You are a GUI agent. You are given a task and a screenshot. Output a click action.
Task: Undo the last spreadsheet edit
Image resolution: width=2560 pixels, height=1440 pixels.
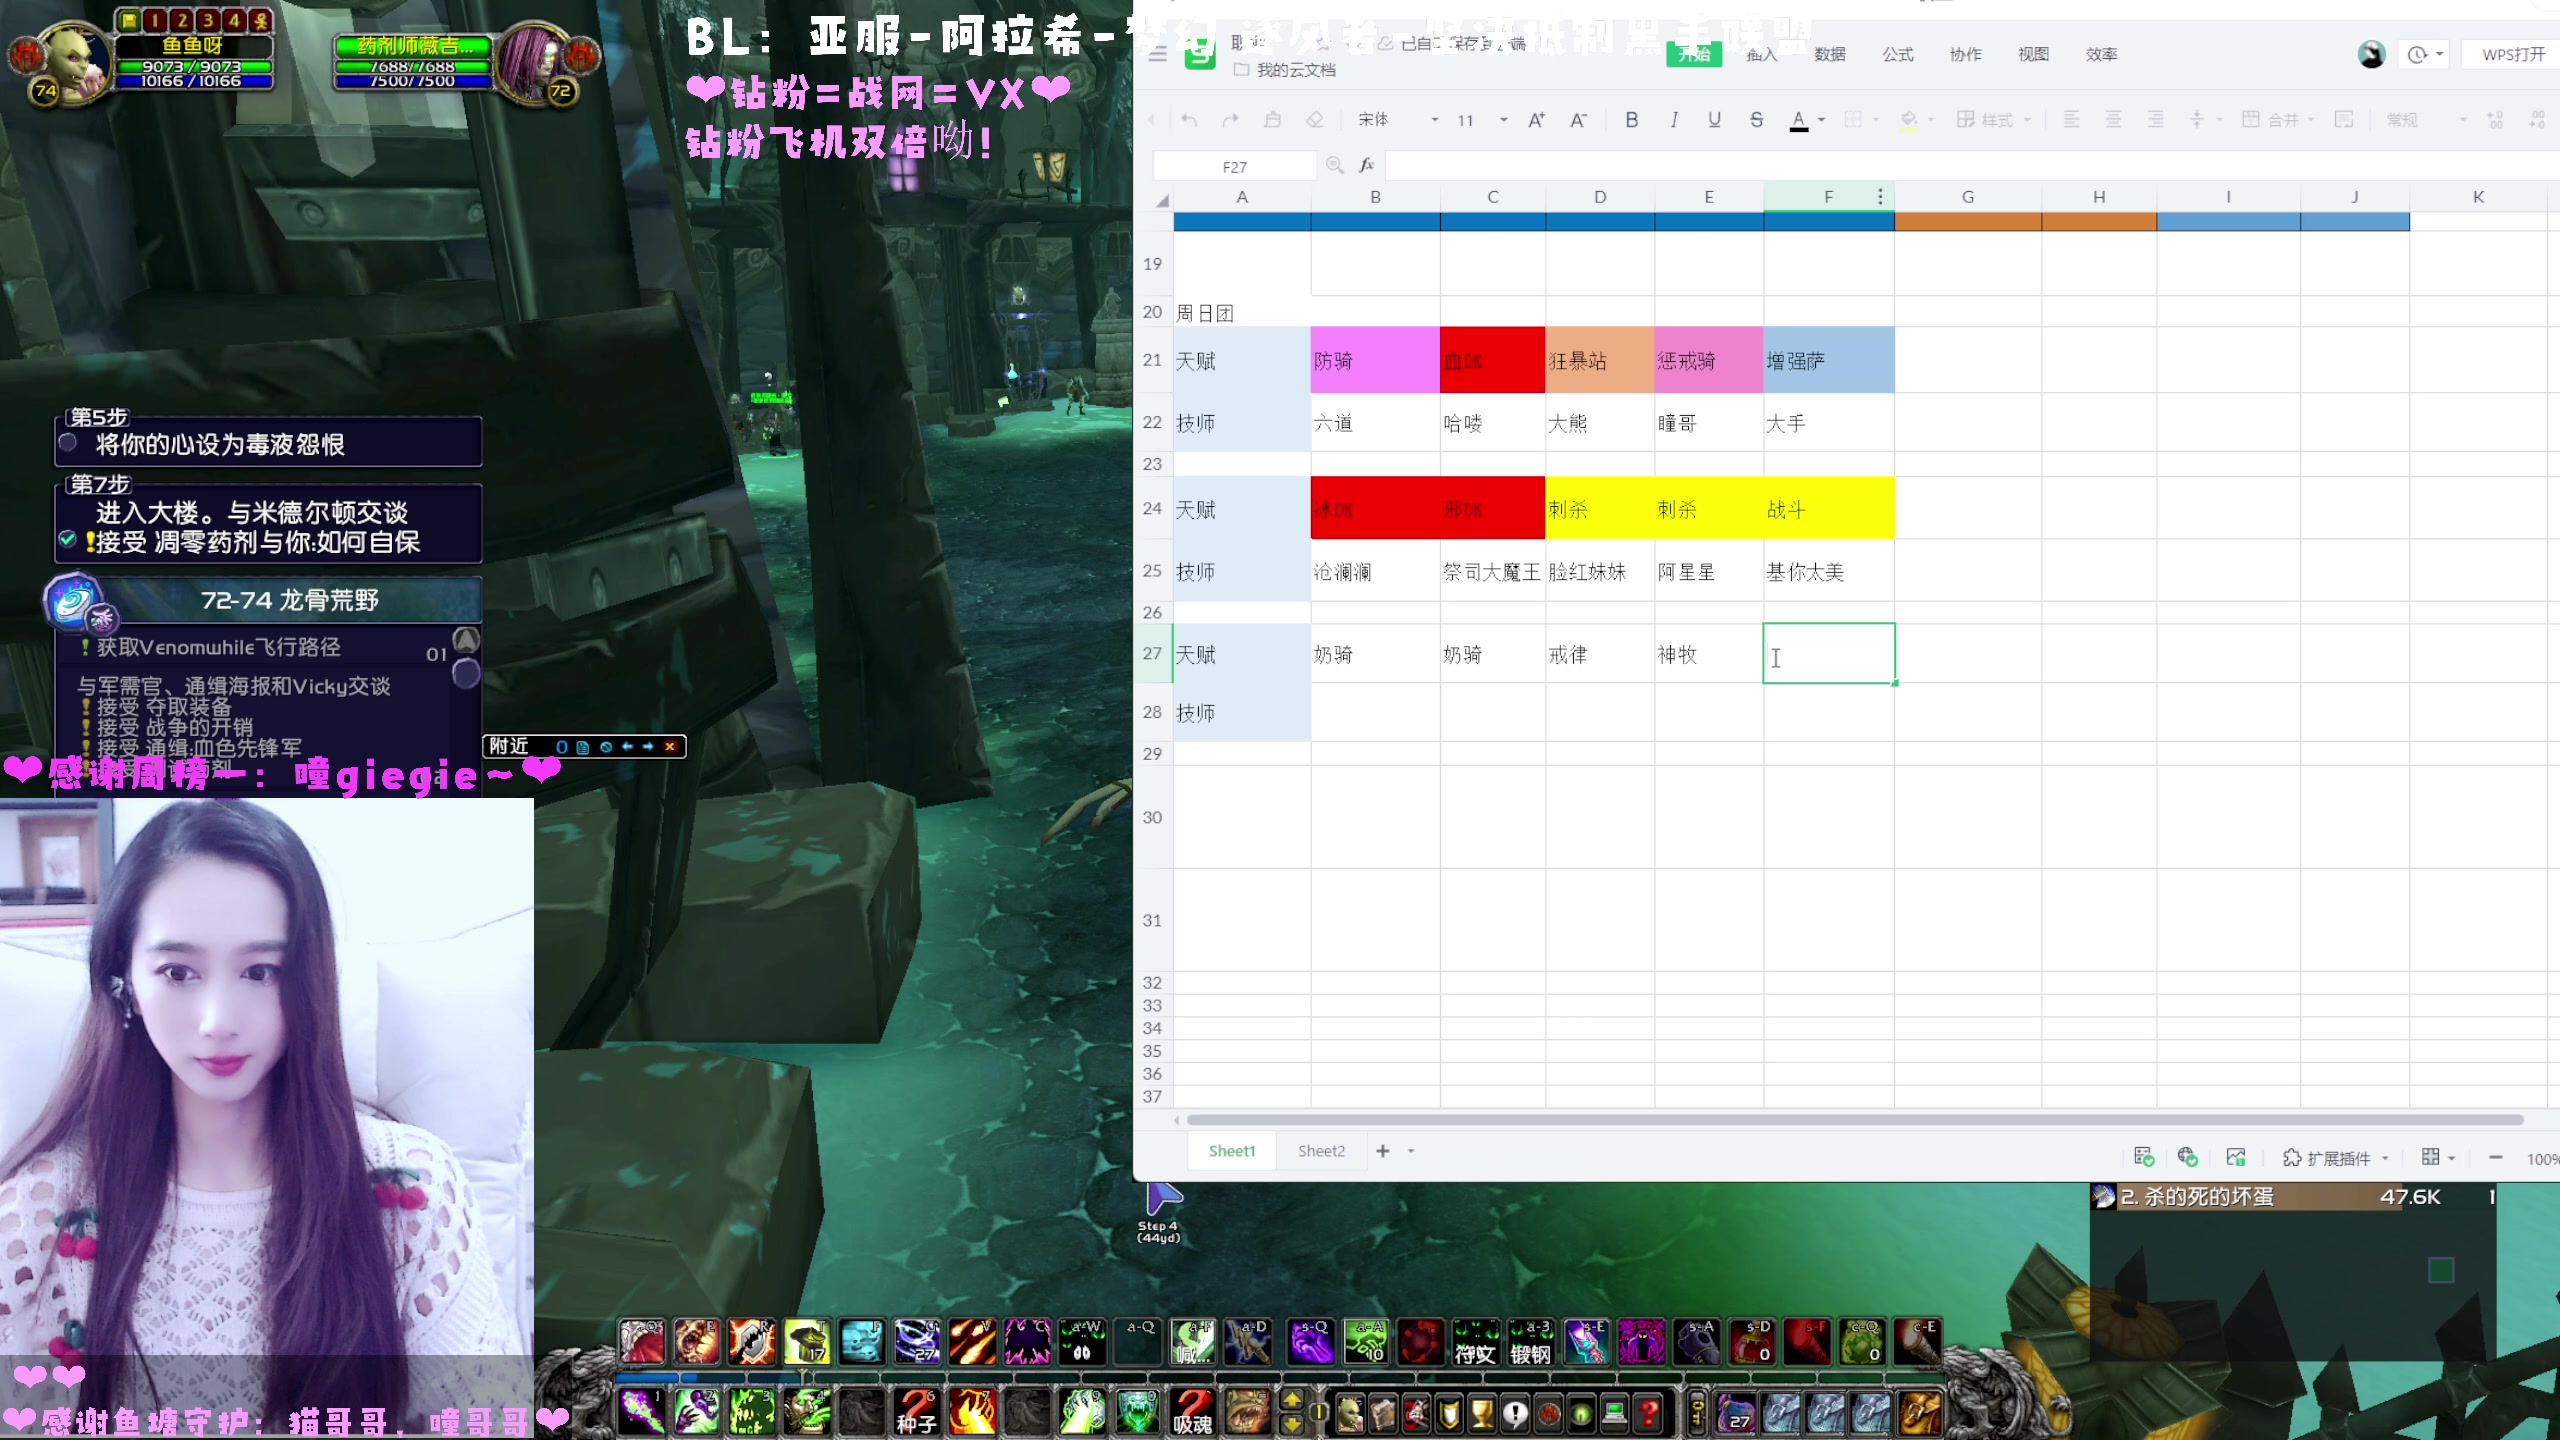coord(1189,120)
